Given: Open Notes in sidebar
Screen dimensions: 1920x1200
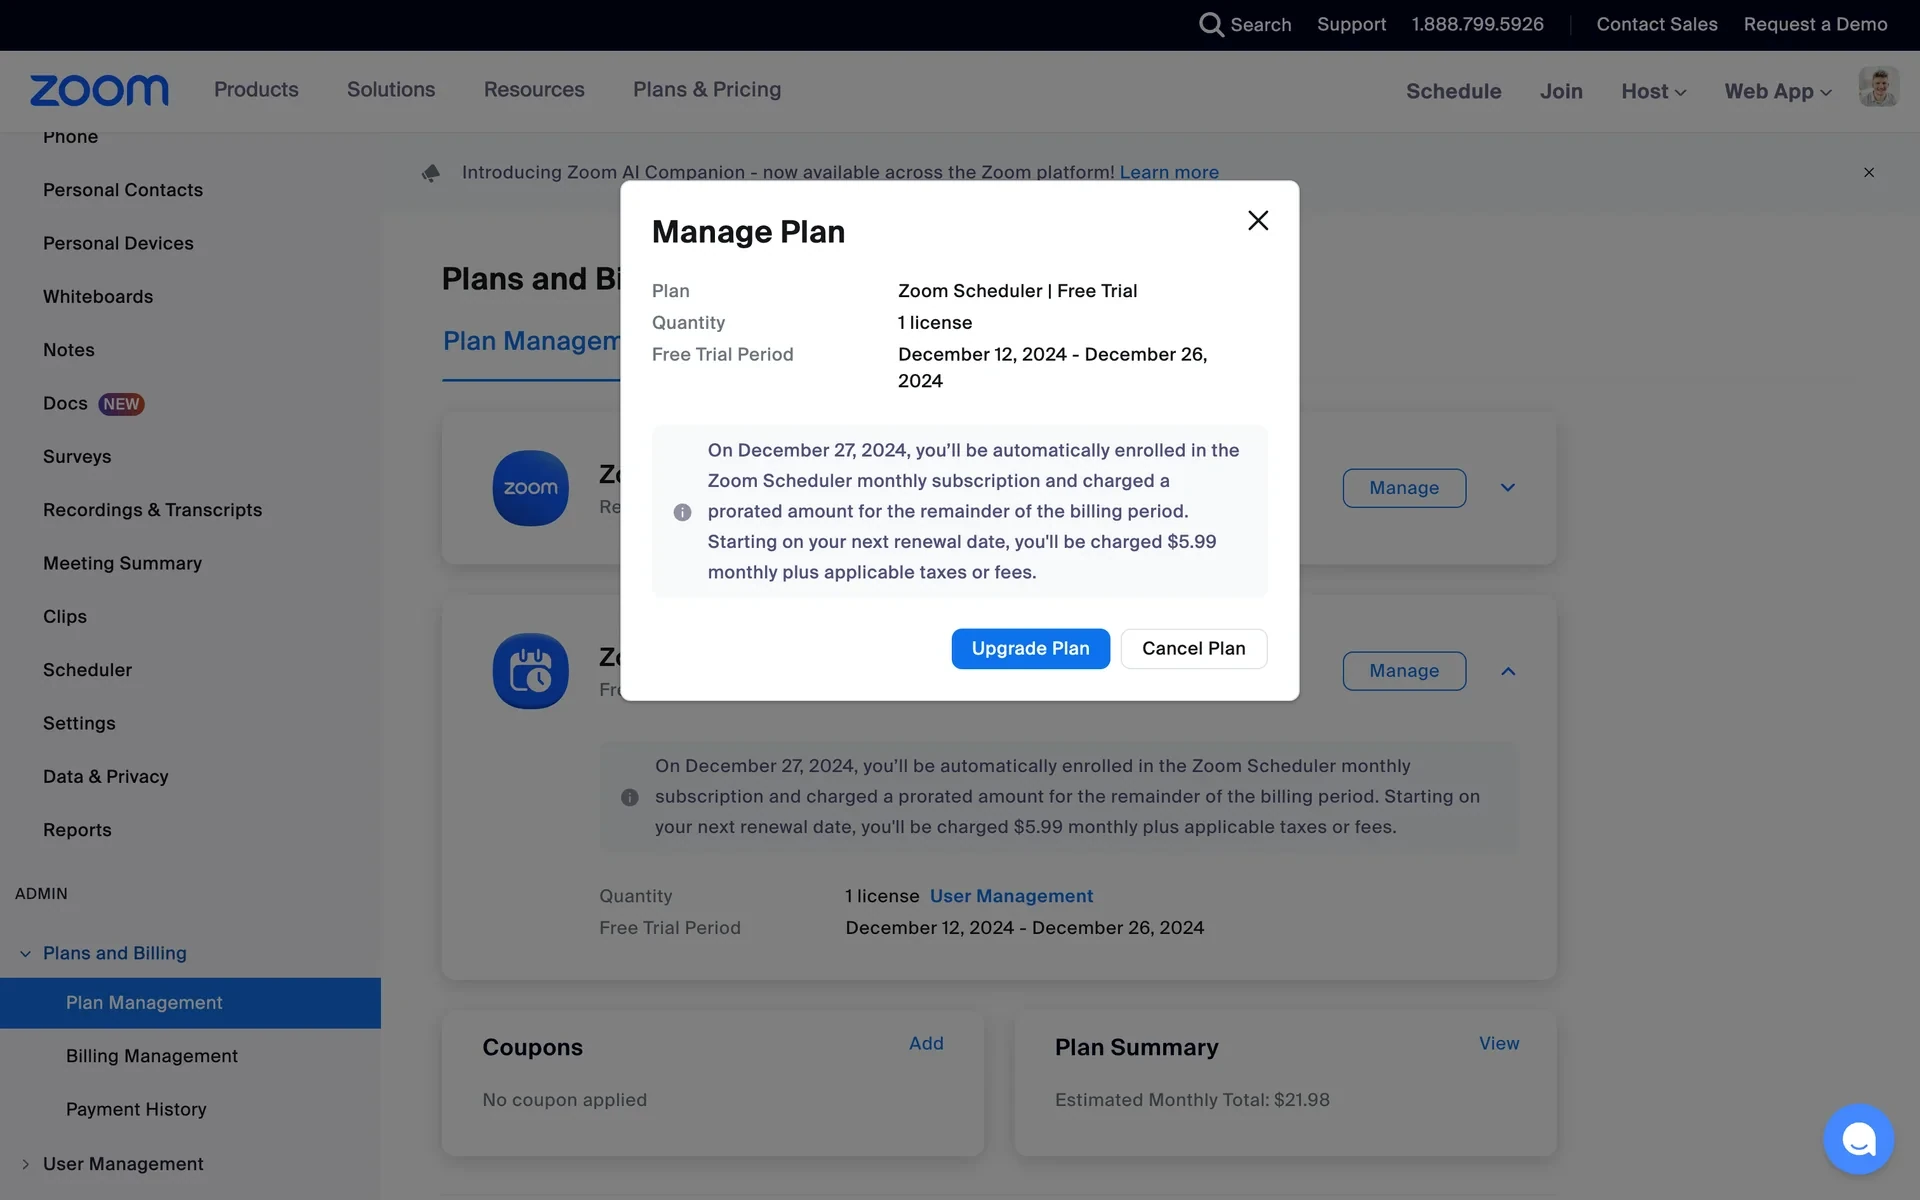Looking at the screenshot, I should (69, 350).
